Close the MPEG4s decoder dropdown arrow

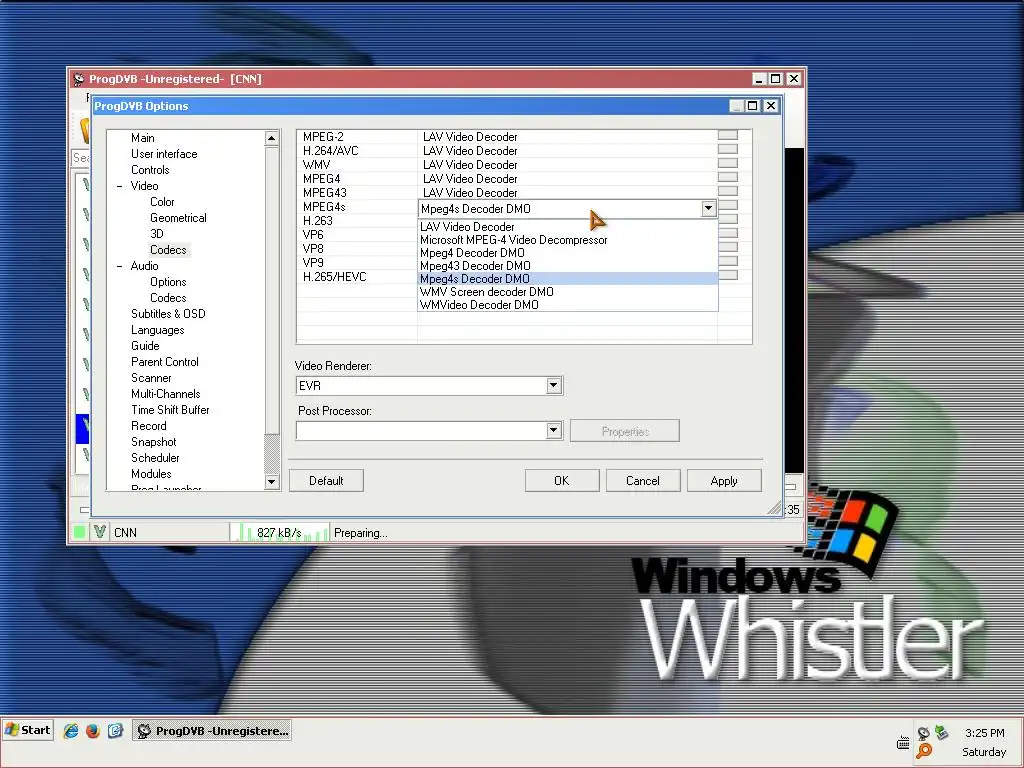click(x=709, y=208)
